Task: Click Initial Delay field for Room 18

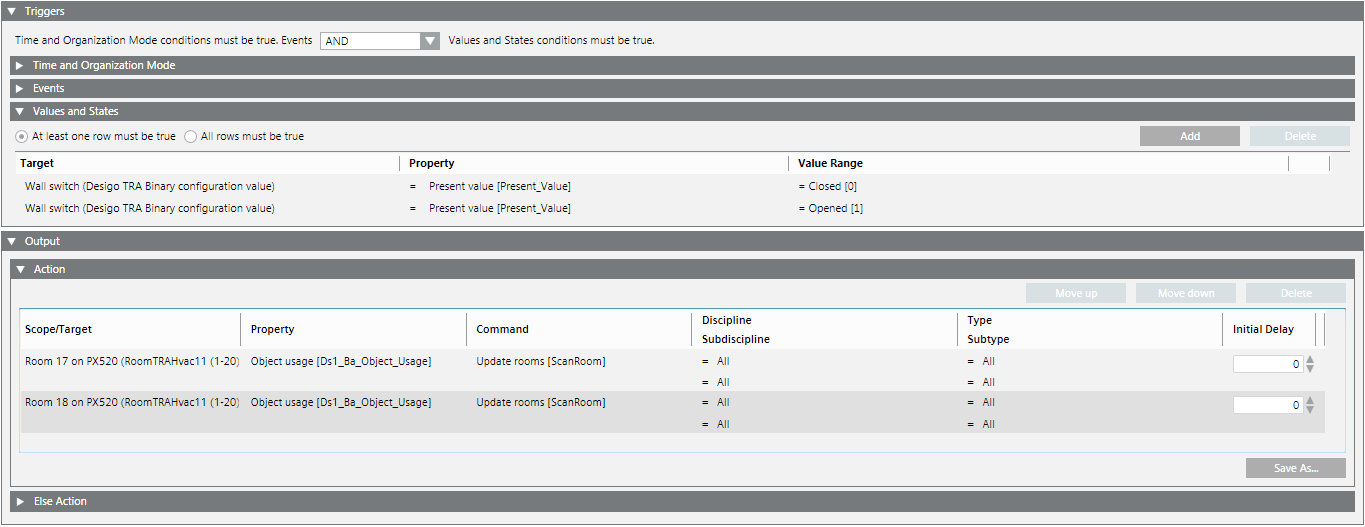Action: tap(1267, 405)
